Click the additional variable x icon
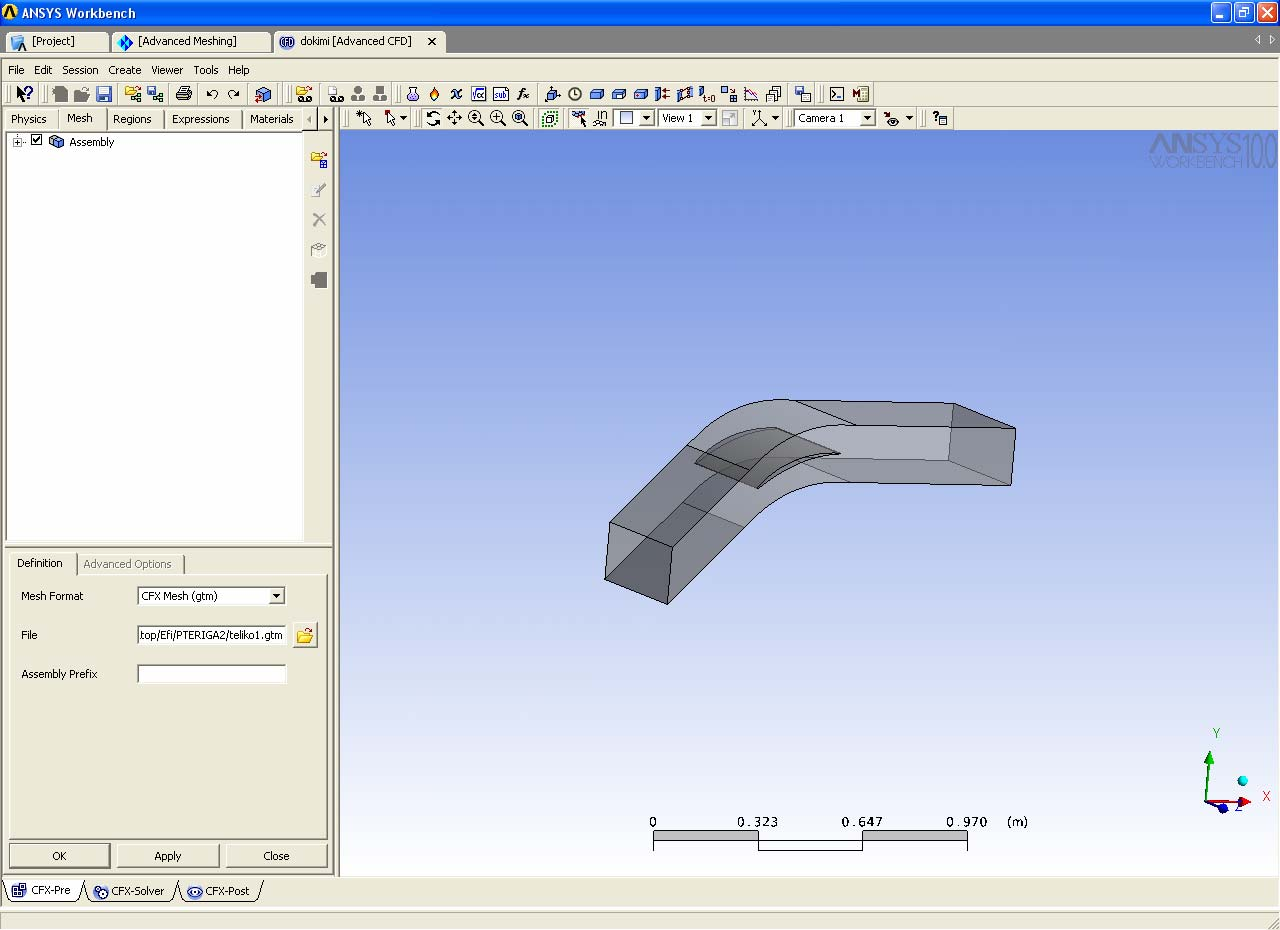 point(456,94)
